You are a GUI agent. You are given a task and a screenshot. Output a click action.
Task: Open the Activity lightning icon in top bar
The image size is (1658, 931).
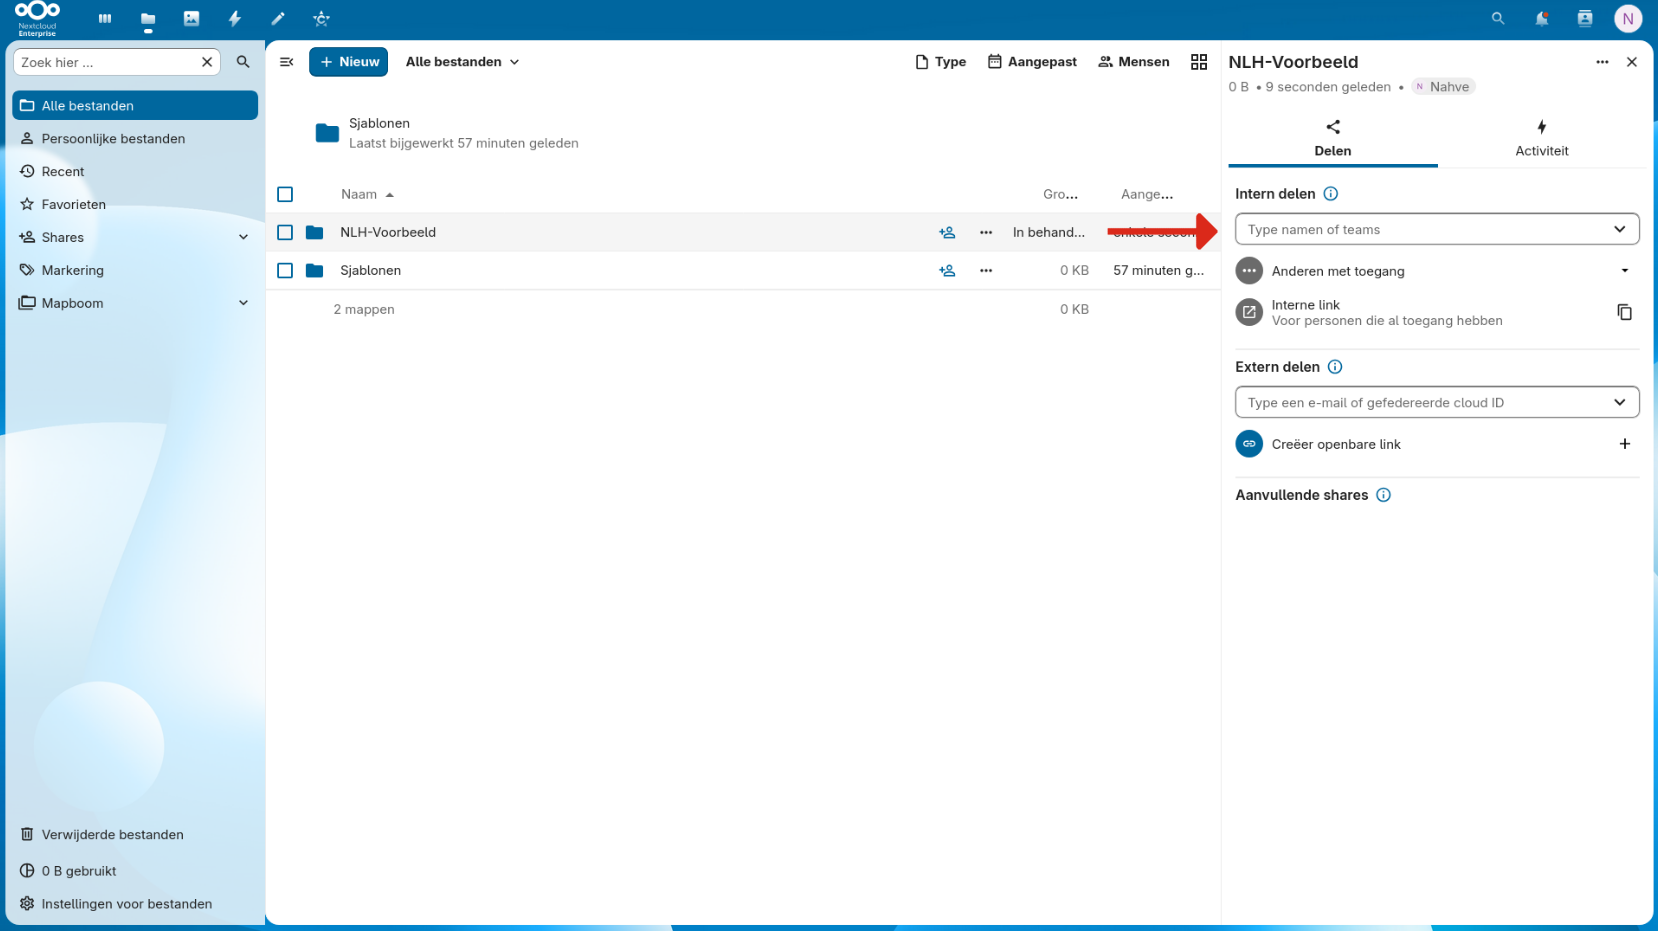(x=235, y=18)
